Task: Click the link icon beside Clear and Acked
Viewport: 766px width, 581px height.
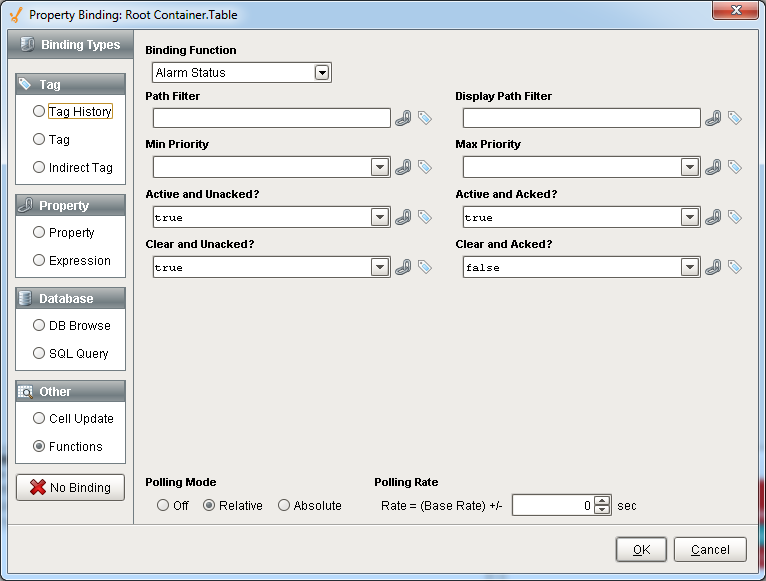Action: [714, 267]
